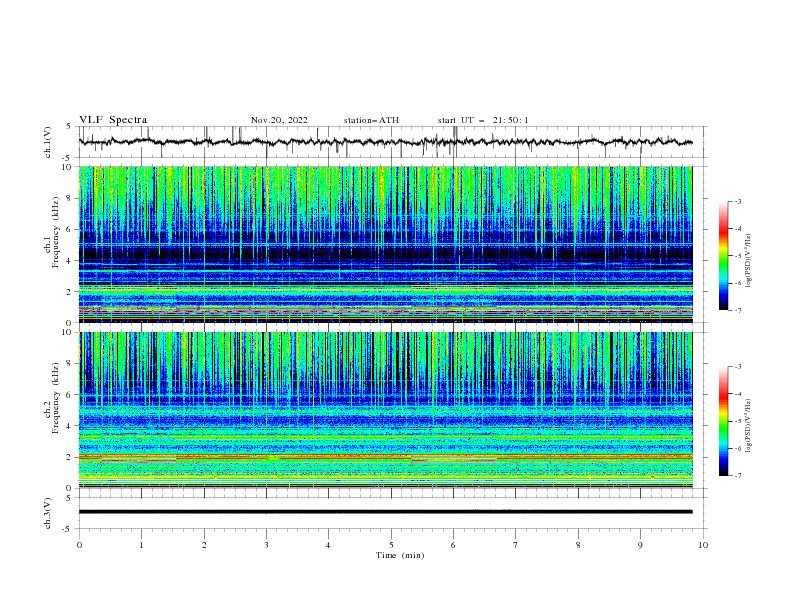The image size is (792, 612).
Task: Click the 'ch.1(V)' waveform axis label
Action: point(48,142)
